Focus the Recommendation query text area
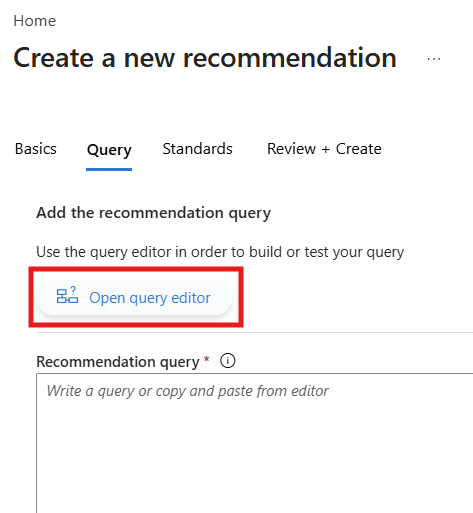This screenshot has height=513, width=473. tap(255, 443)
